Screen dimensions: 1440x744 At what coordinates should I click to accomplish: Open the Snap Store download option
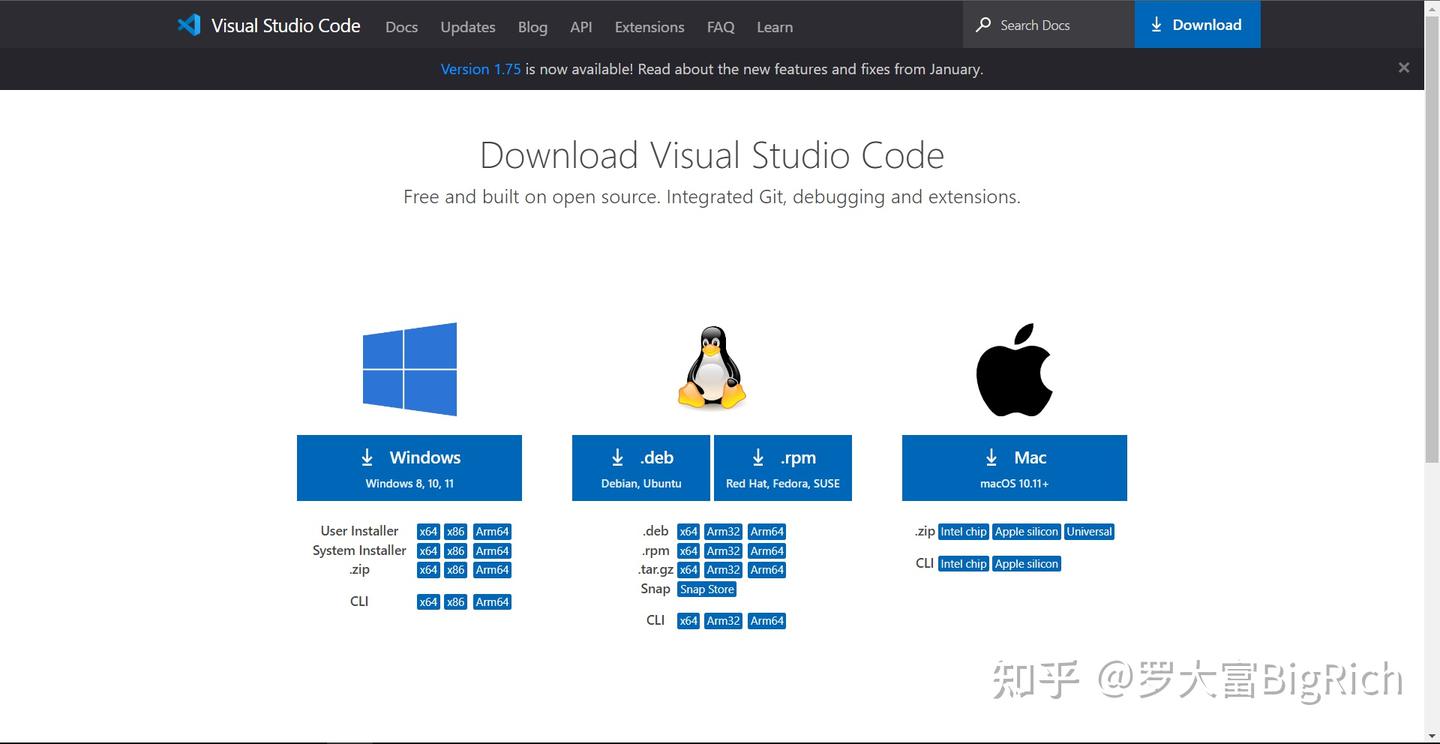coord(706,589)
